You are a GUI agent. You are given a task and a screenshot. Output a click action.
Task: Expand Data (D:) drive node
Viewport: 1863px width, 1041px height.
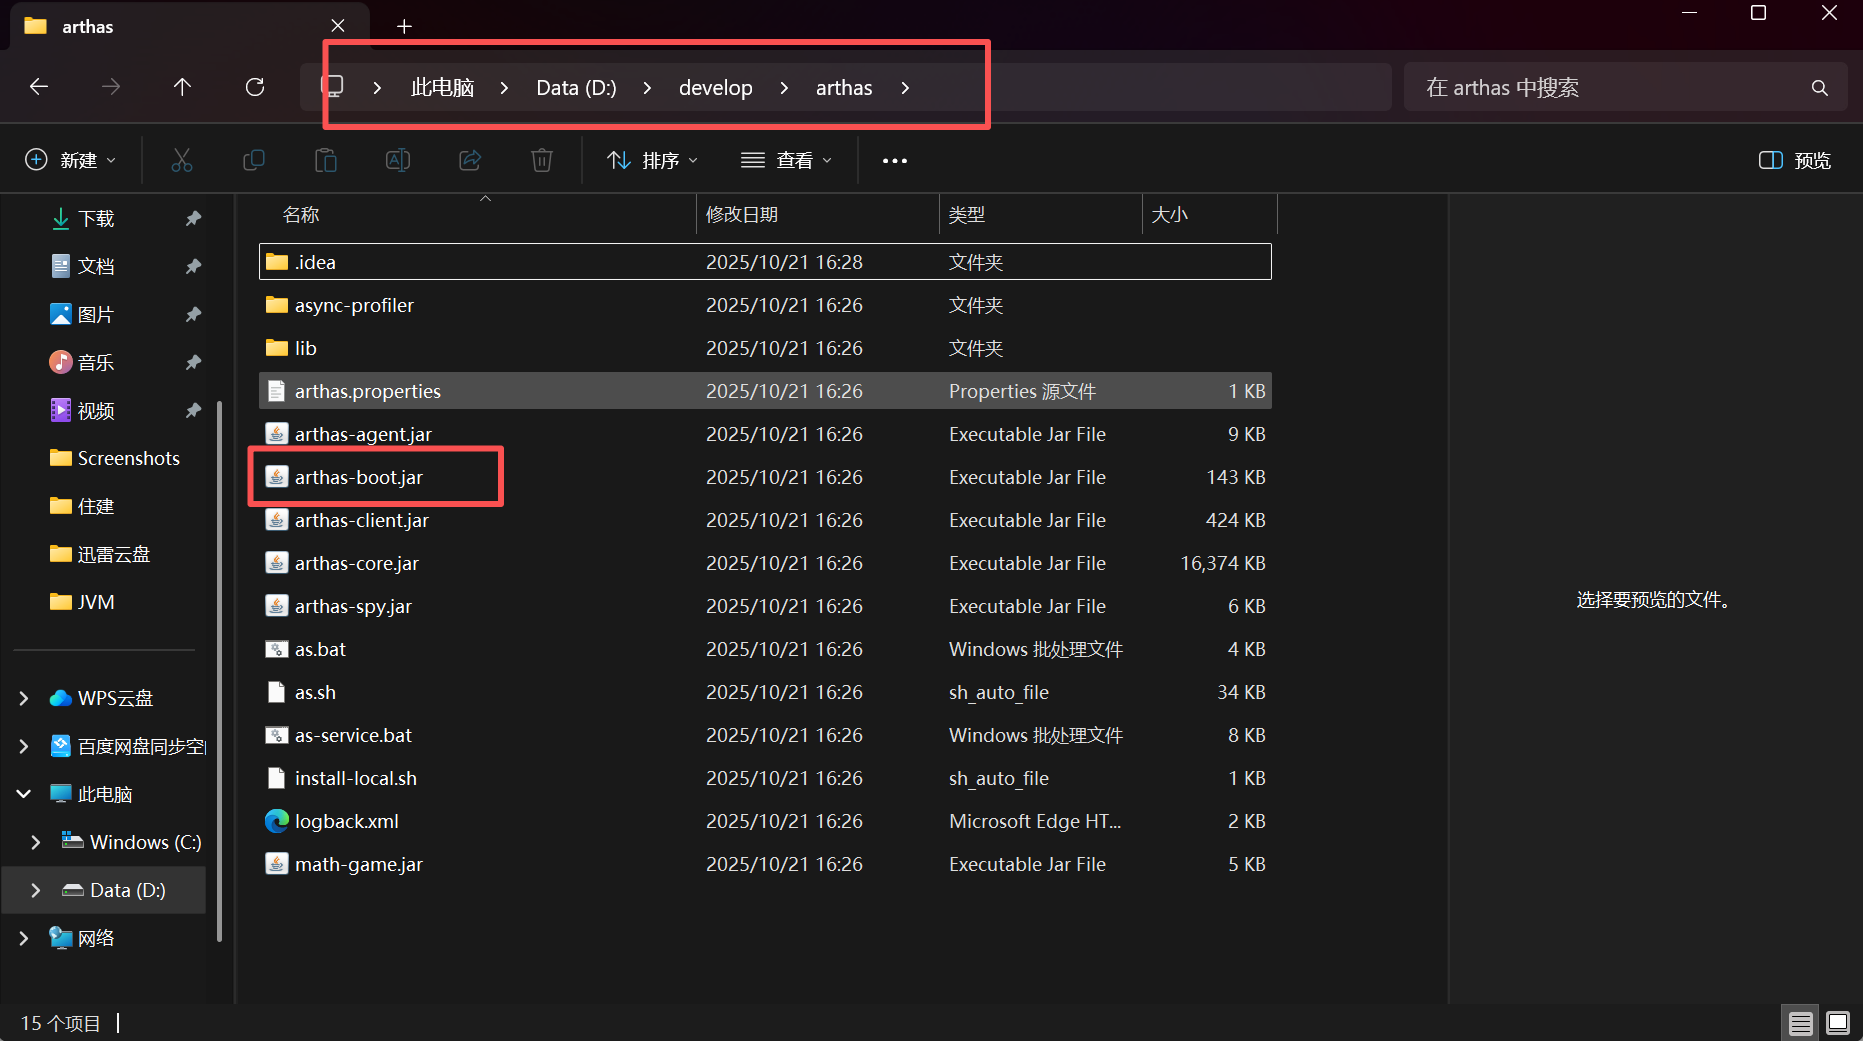tap(36, 890)
